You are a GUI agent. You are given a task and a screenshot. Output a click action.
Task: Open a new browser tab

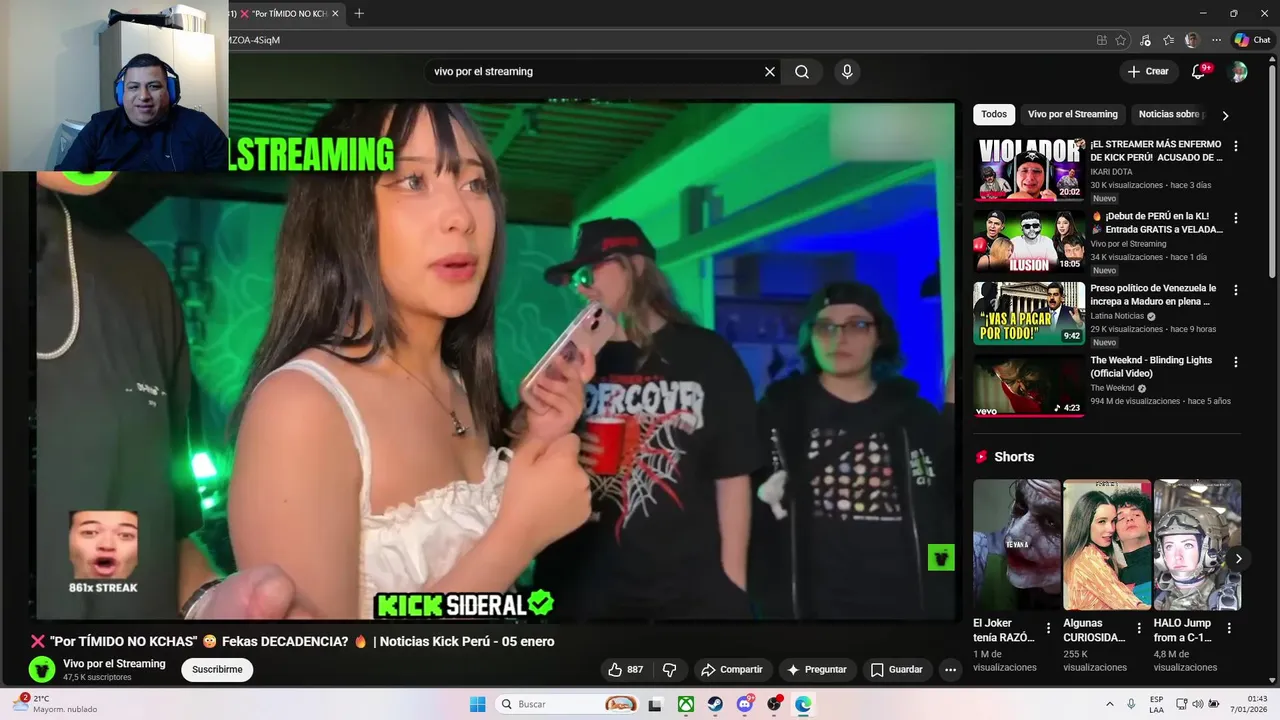[x=359, y=13]
